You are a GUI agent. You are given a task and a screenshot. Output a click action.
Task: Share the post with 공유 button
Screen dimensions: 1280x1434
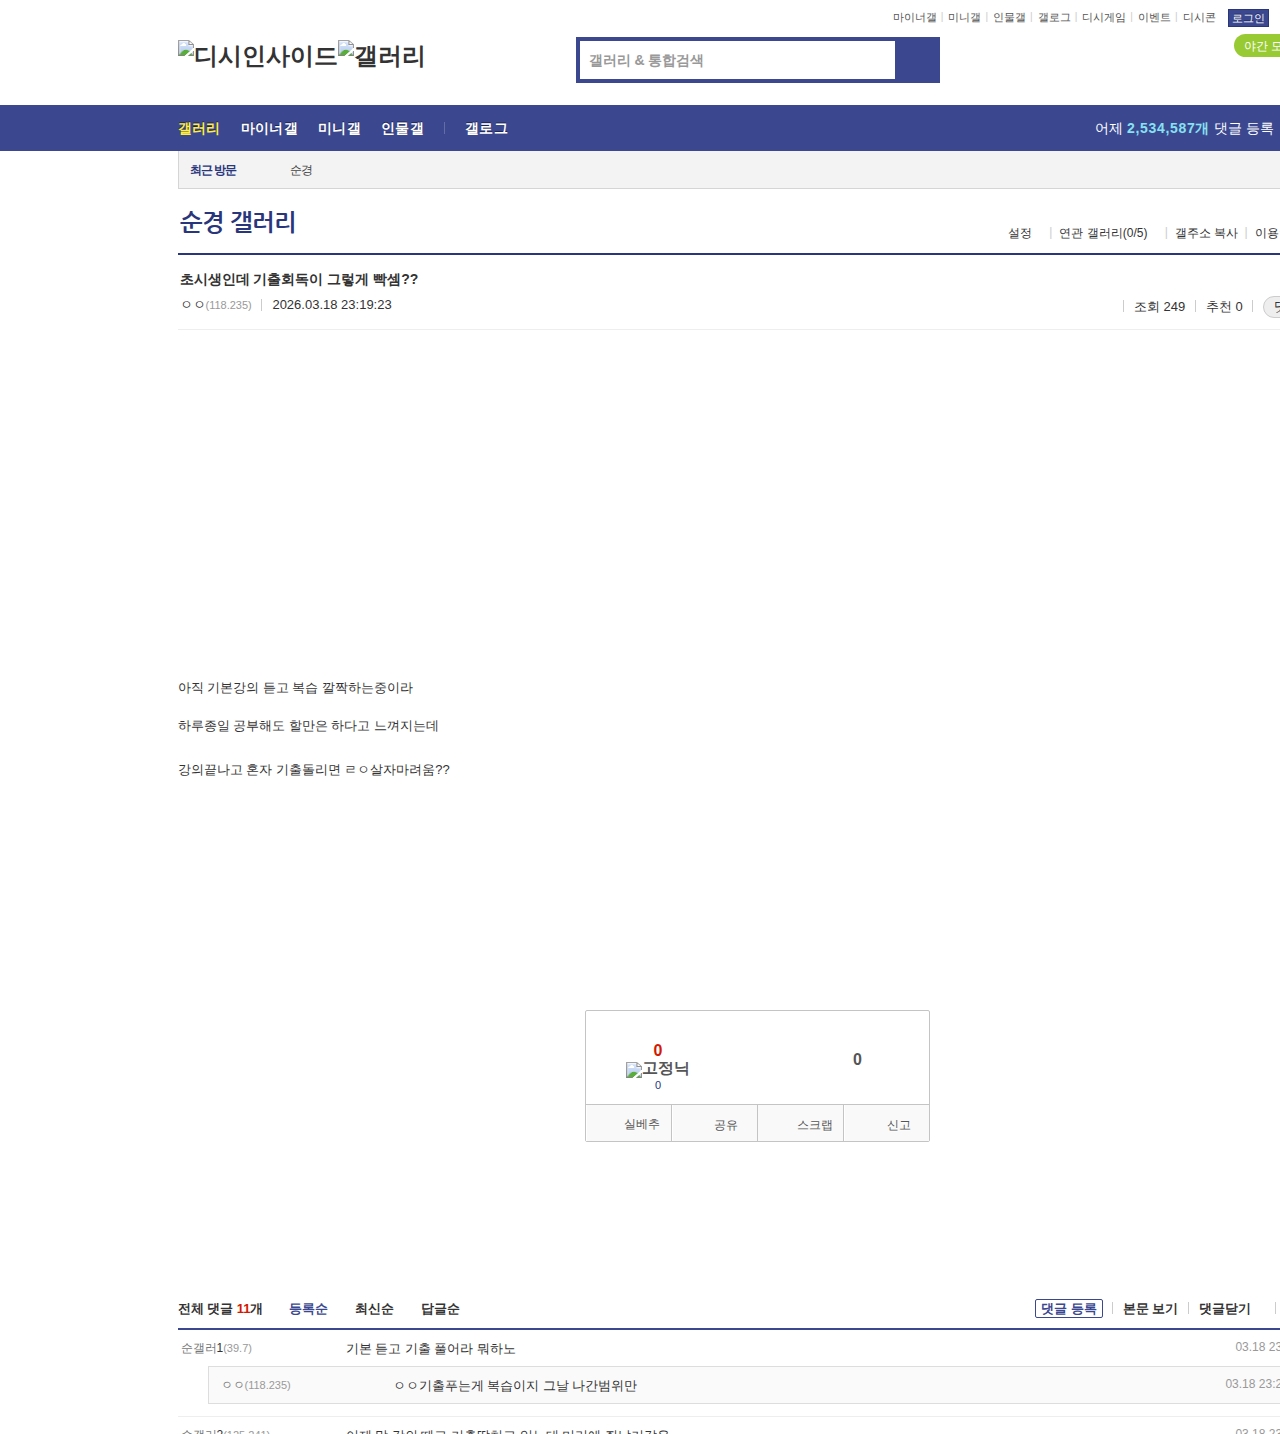pyautogui.click(x=725, y=1125)
